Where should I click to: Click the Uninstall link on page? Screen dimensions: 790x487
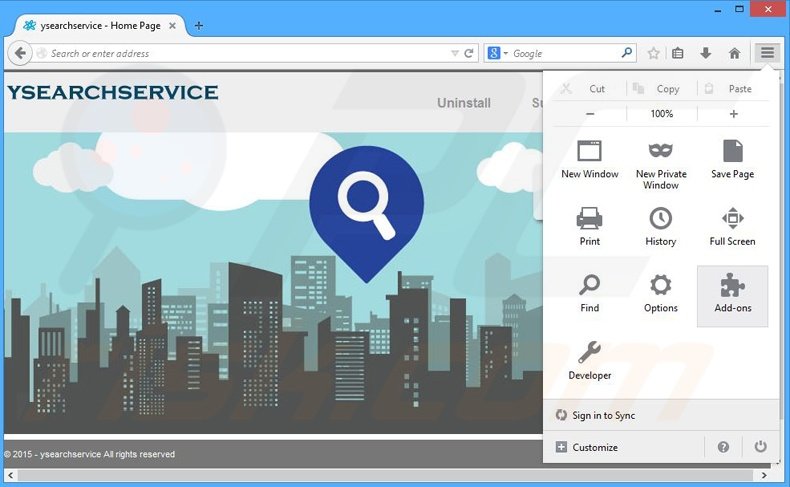point(464,103)
